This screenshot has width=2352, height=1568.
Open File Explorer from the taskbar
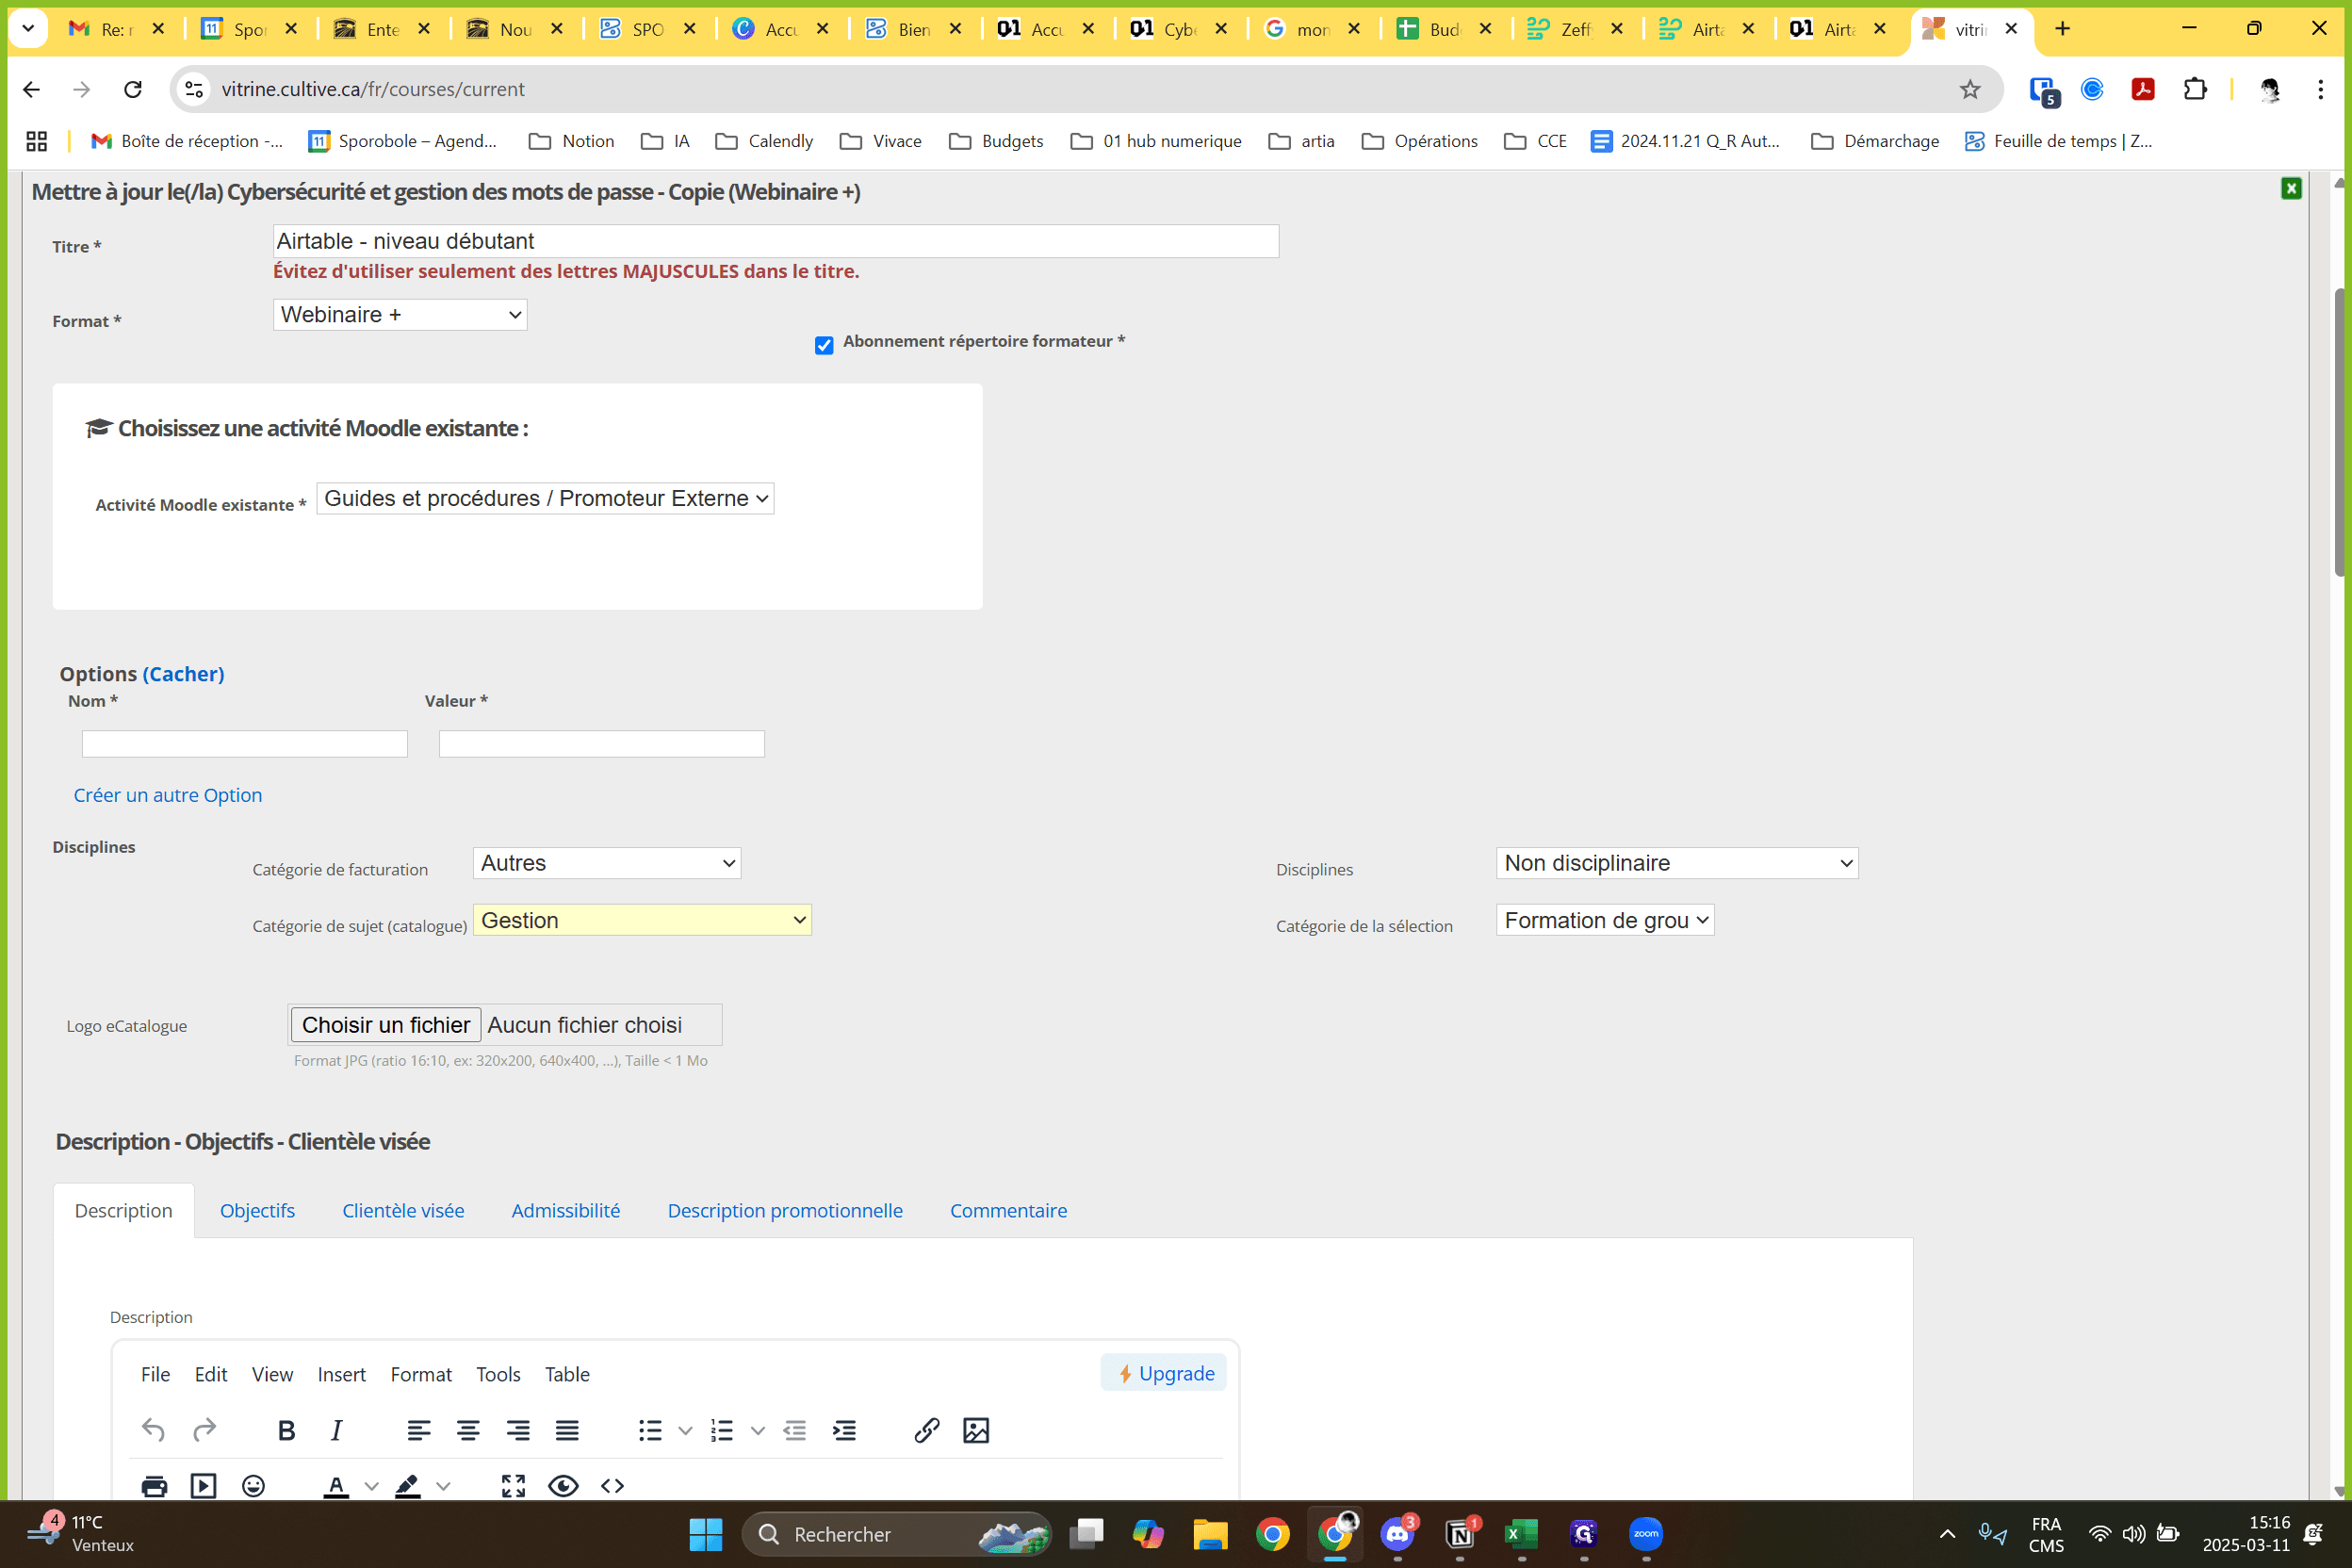point(1210,1534)
